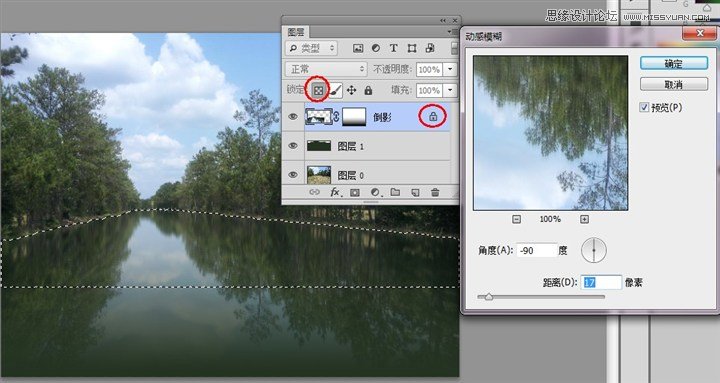Zoom in the blur preview

(x=584, y=220)
